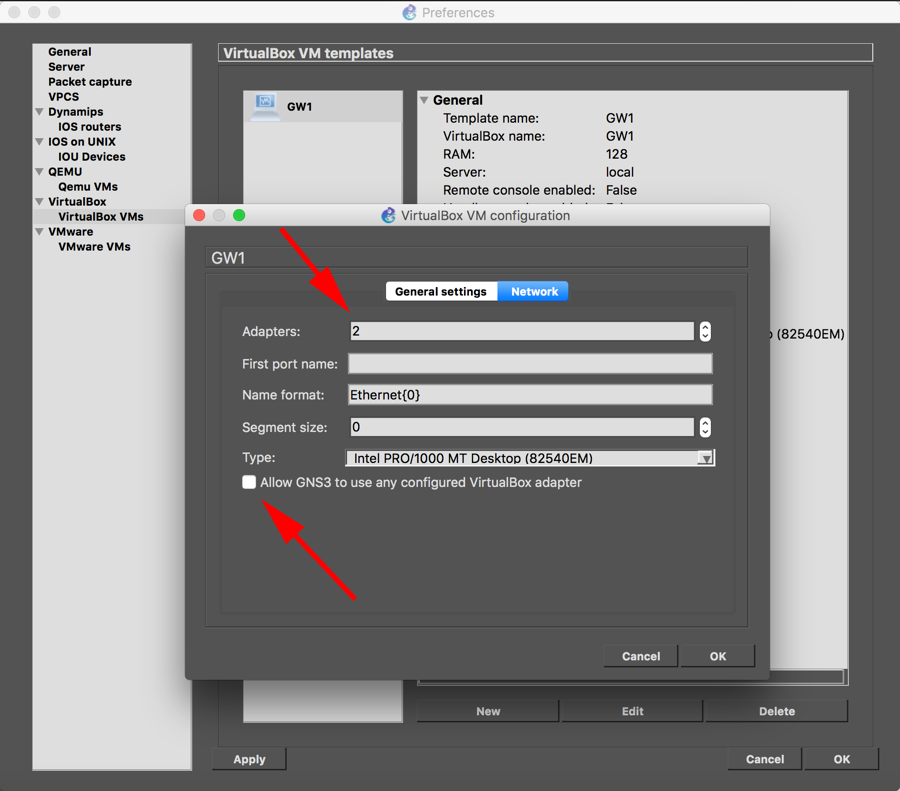
Task: Click the GW1 VM template computer icon
Action: coord(265,106)
